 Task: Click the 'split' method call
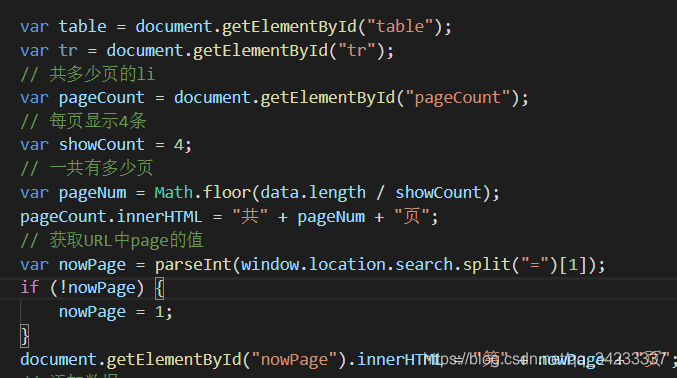[x=487, y=264]
